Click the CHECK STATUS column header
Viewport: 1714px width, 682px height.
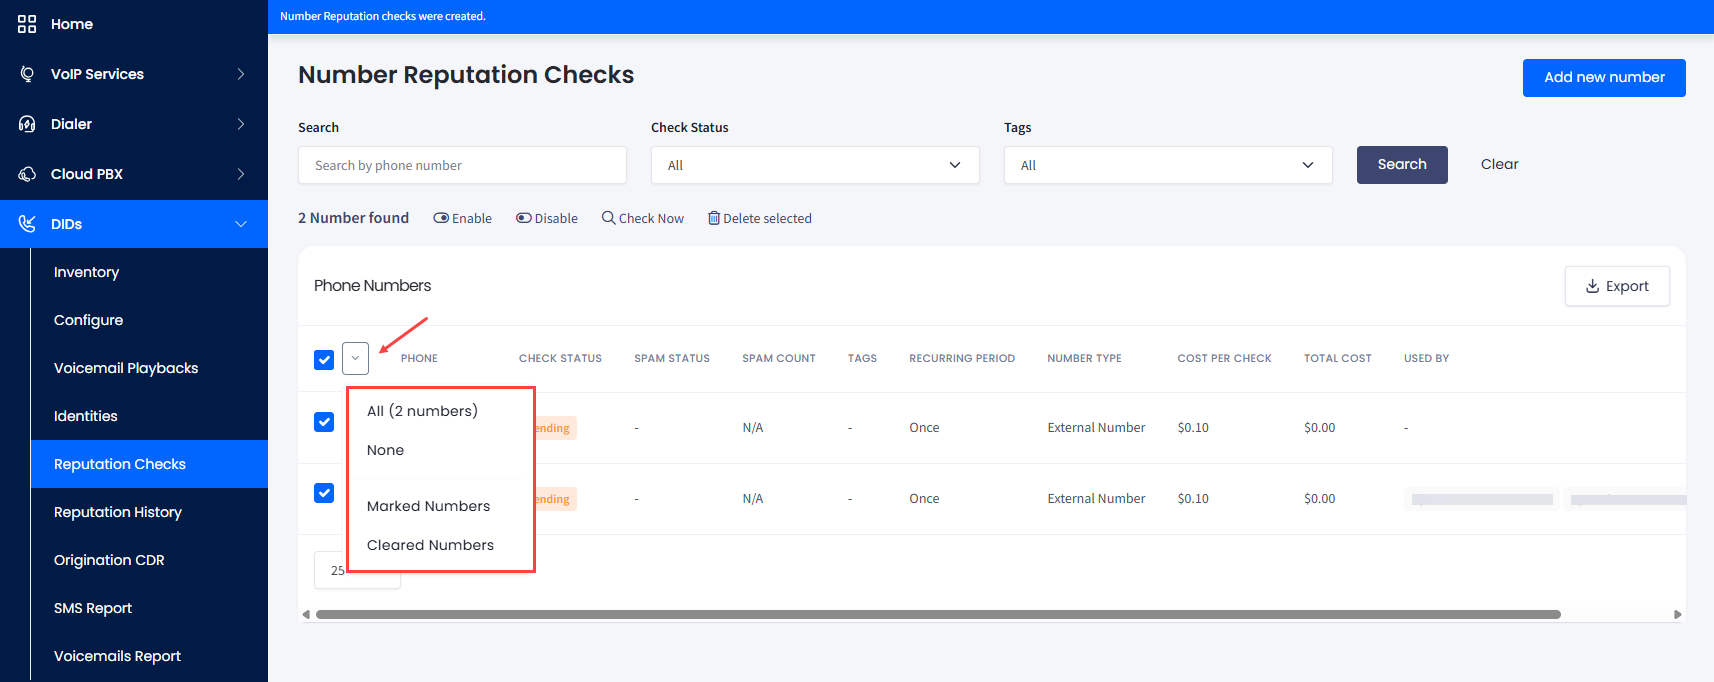560,358
